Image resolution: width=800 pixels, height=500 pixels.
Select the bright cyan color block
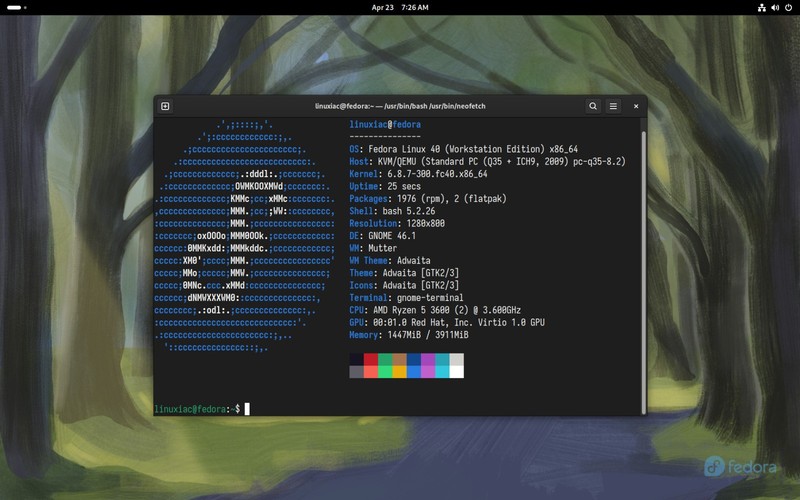pos(442,372)
